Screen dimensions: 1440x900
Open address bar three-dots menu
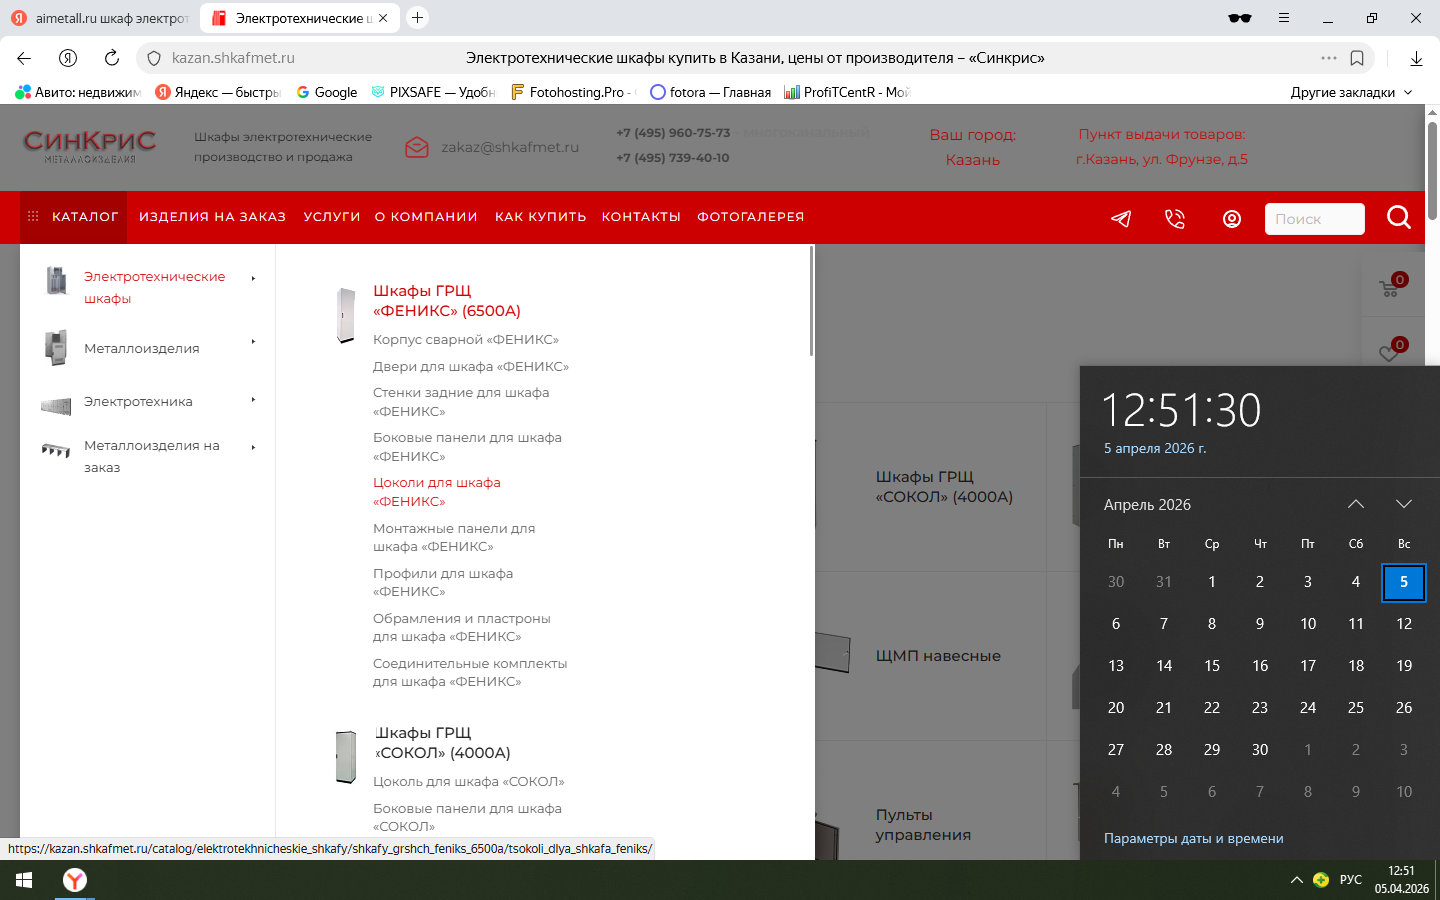1329,58
